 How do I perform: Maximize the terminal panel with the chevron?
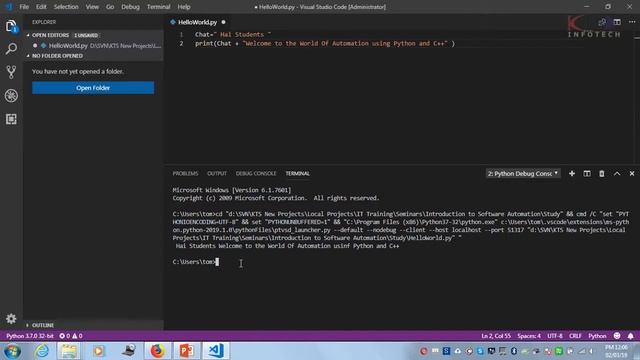click(x=617, y=173)
